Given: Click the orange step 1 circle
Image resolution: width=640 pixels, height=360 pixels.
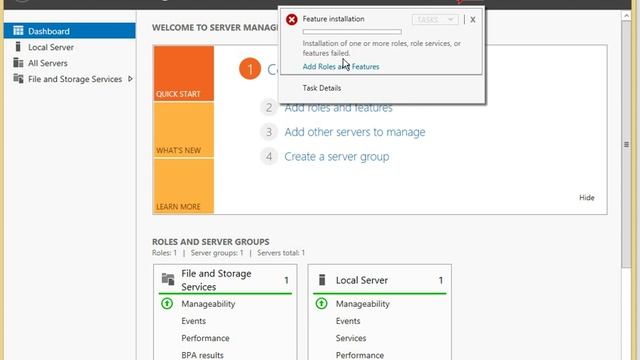Looking at the screenshot, I should click(x=250, y=69).
